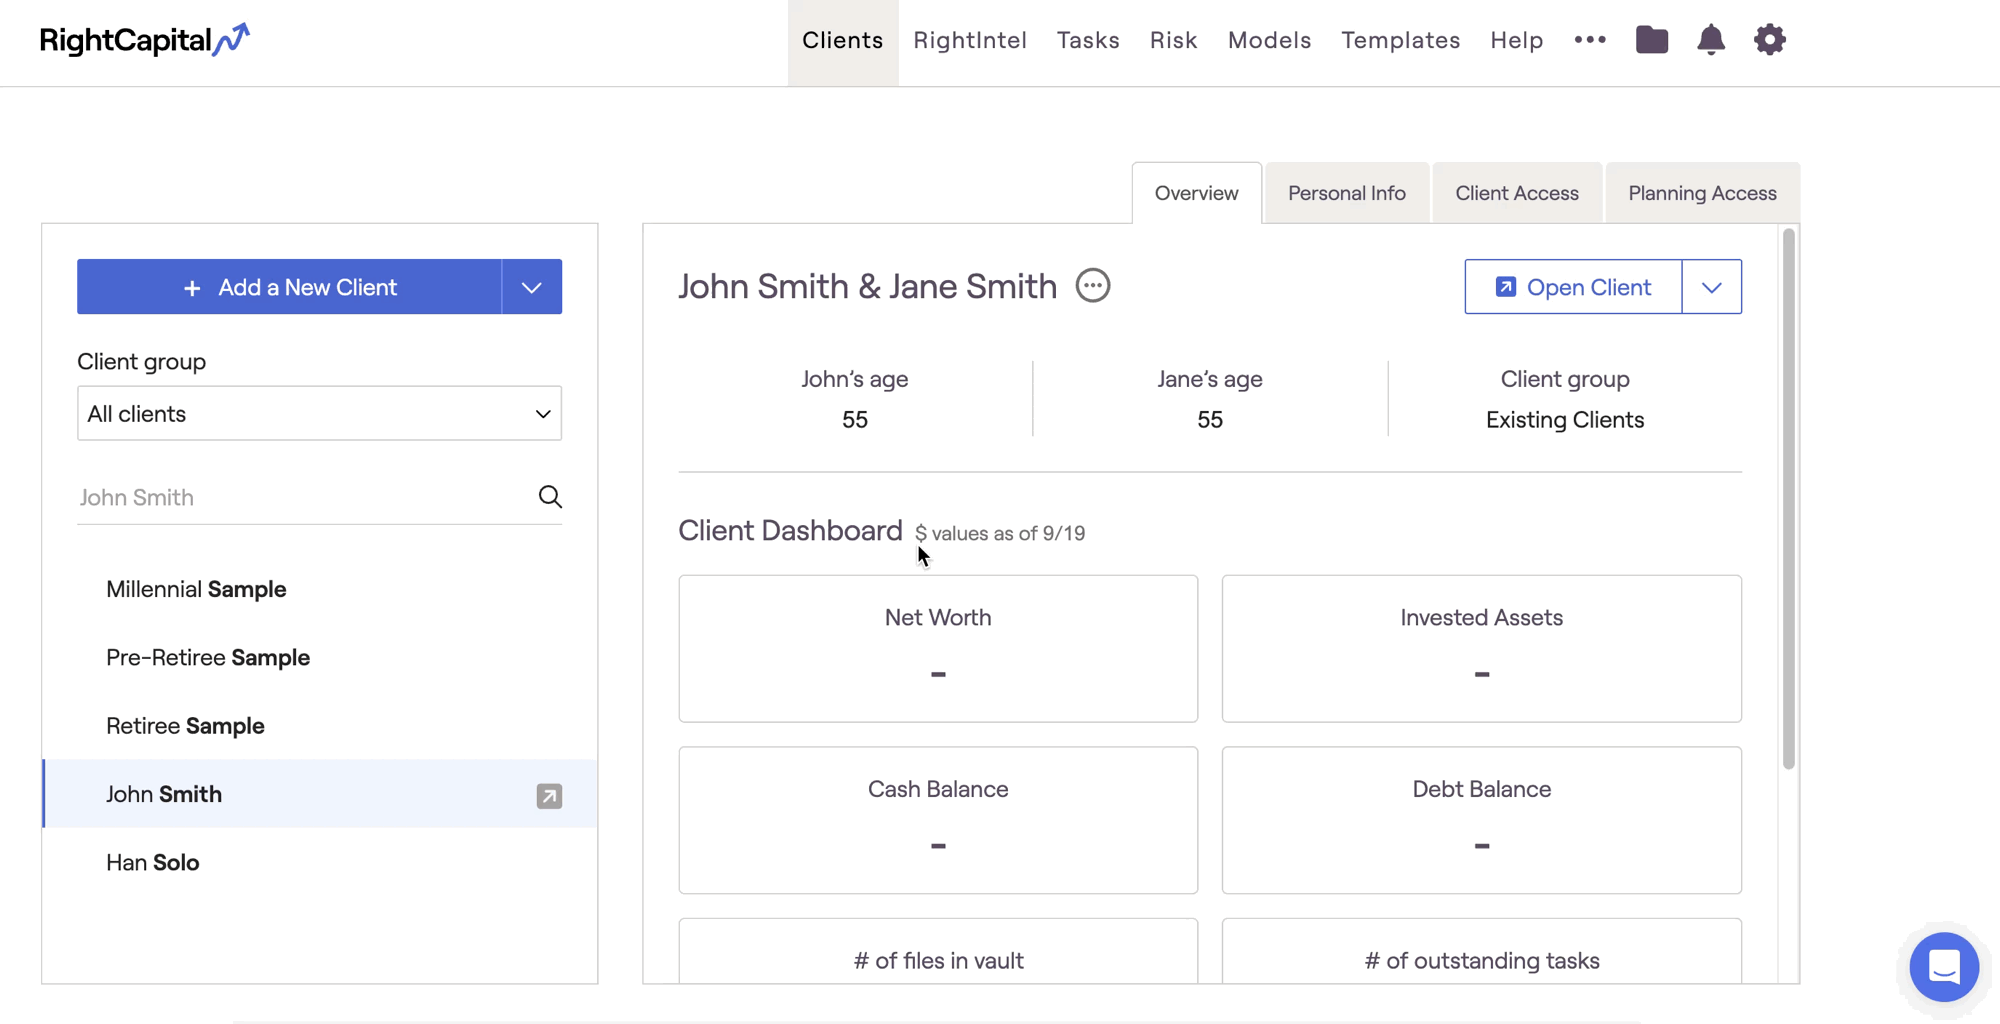Click open-arrow icon on John Smith row
Viewport: 2000px width, 1024px height.
tap(549, 796)
